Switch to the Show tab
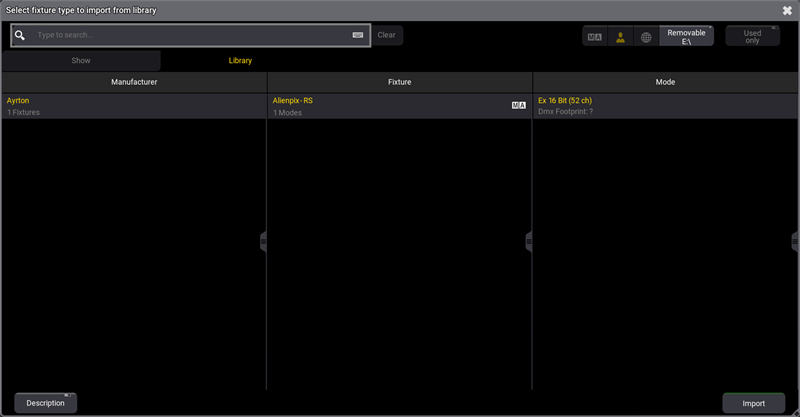This screenshot has height=417, width=800. tap(81, 60)
